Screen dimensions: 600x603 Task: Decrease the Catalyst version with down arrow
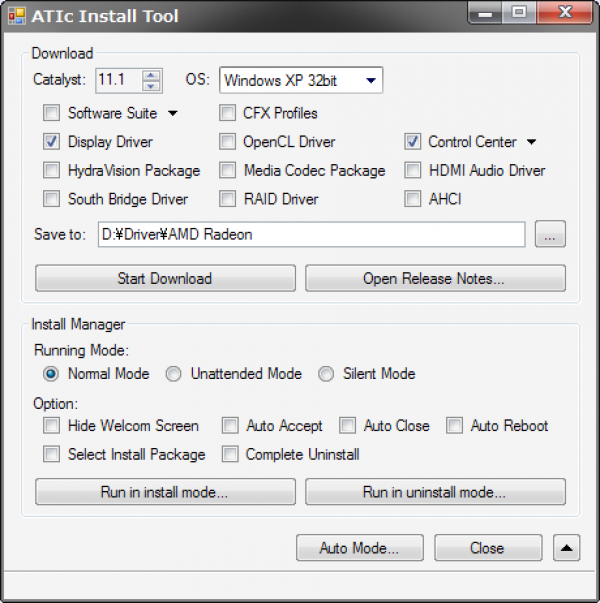[151, 85]
